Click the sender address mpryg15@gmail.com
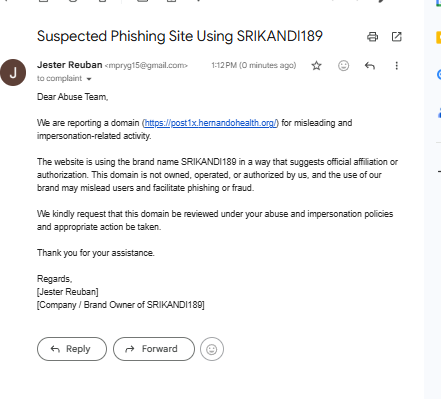 tap(146, 65)
